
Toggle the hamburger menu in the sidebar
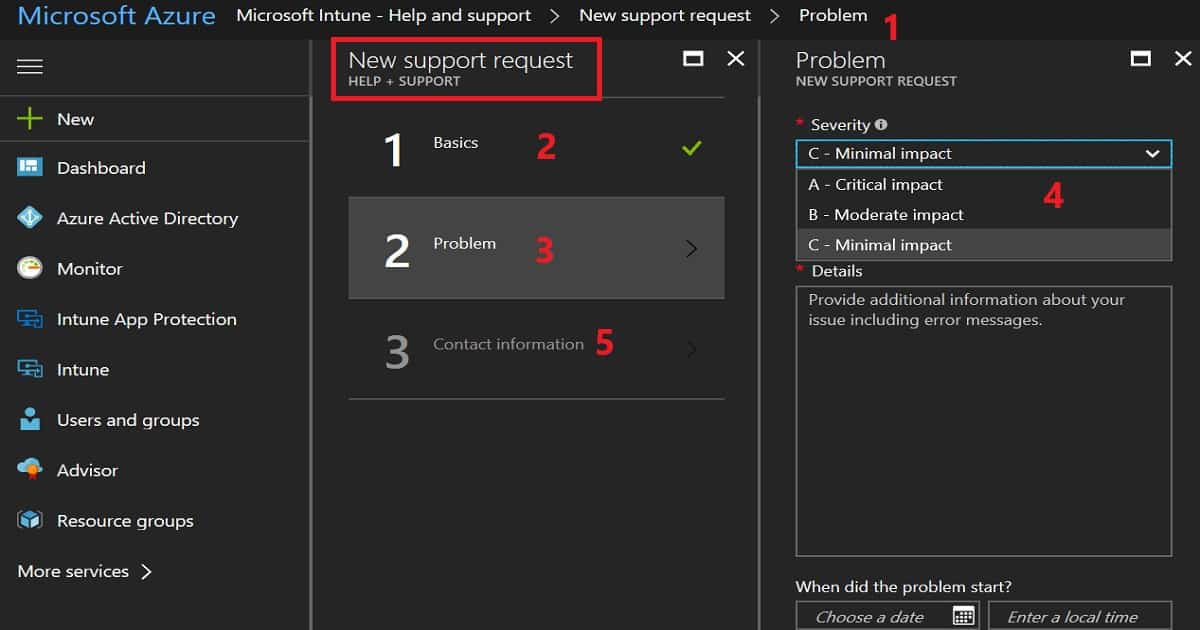[30, 67]
